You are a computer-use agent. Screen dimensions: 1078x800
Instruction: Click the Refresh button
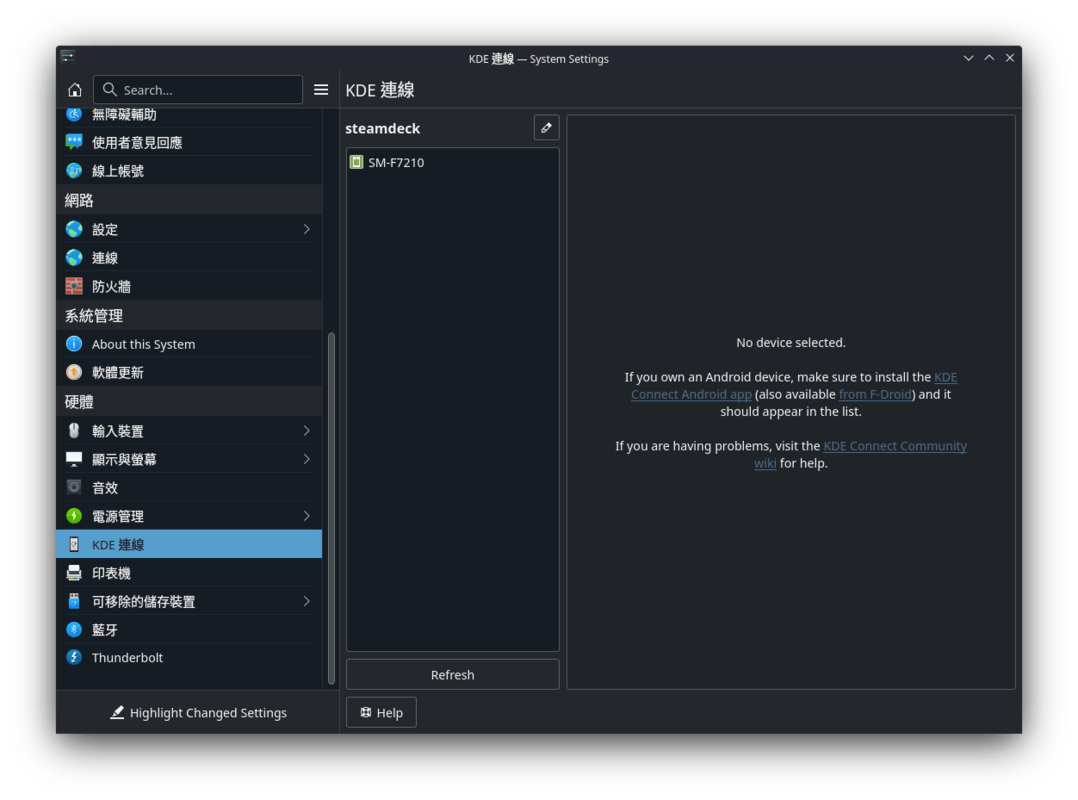click(452, 675)
